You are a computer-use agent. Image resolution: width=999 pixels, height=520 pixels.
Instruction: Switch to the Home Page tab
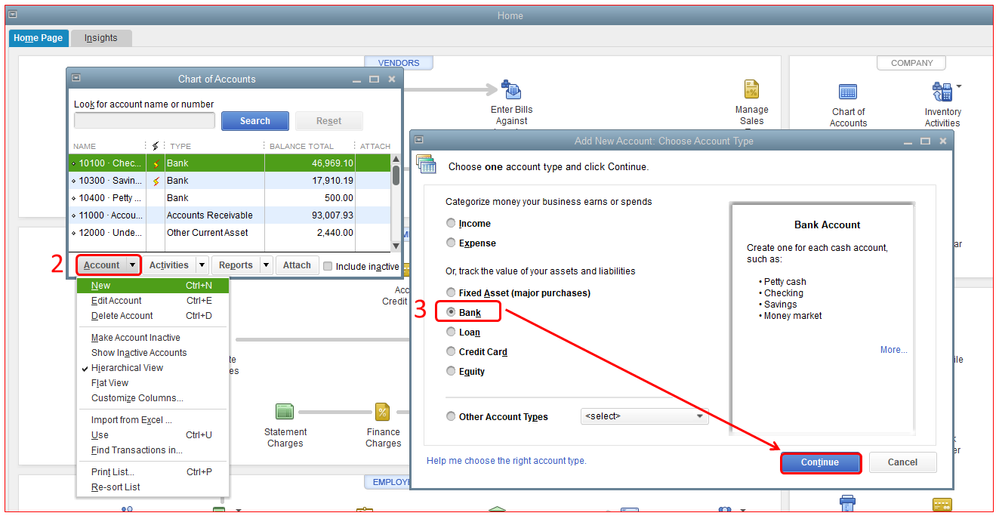[38, 38]
